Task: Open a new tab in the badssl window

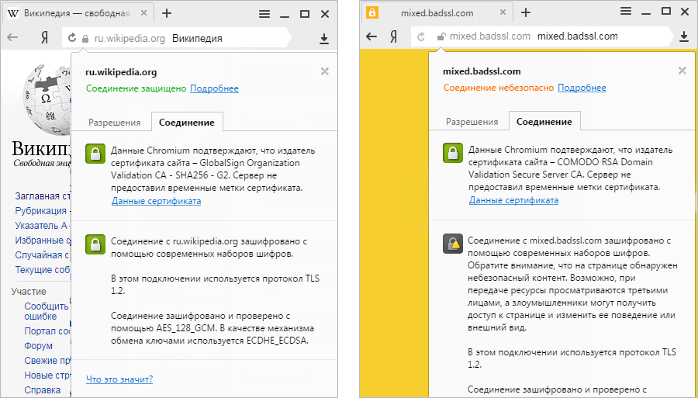Action: coord(526,12)
